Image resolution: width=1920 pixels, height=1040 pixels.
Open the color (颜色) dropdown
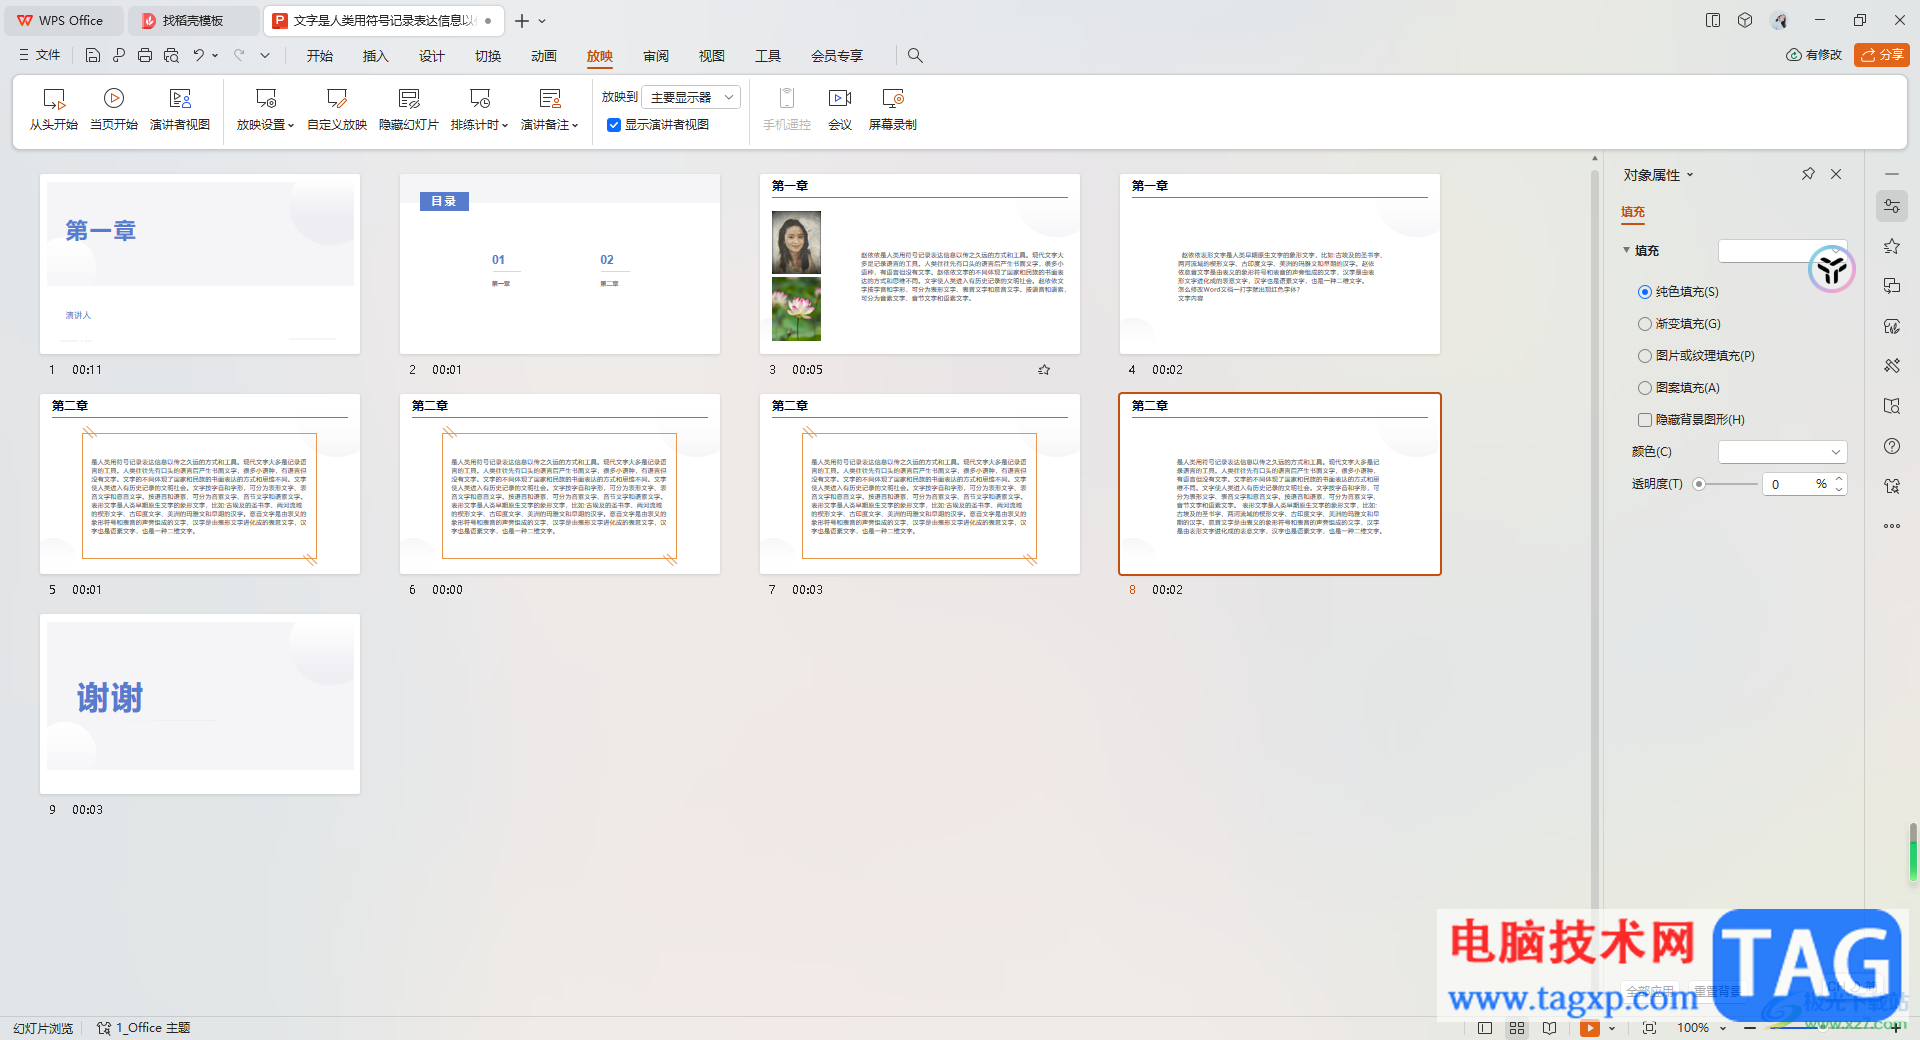[x=1782, y=452]
